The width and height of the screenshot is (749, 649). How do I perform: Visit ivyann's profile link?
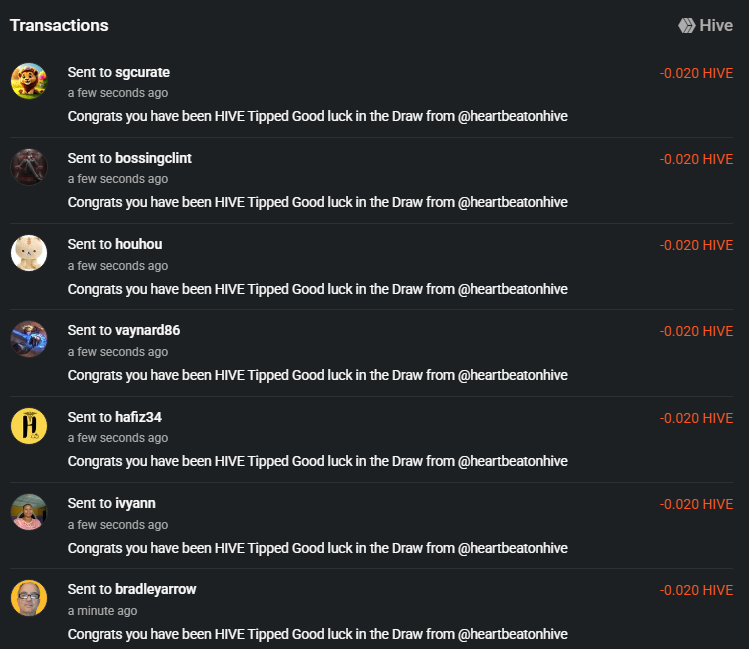pos(135,503)
